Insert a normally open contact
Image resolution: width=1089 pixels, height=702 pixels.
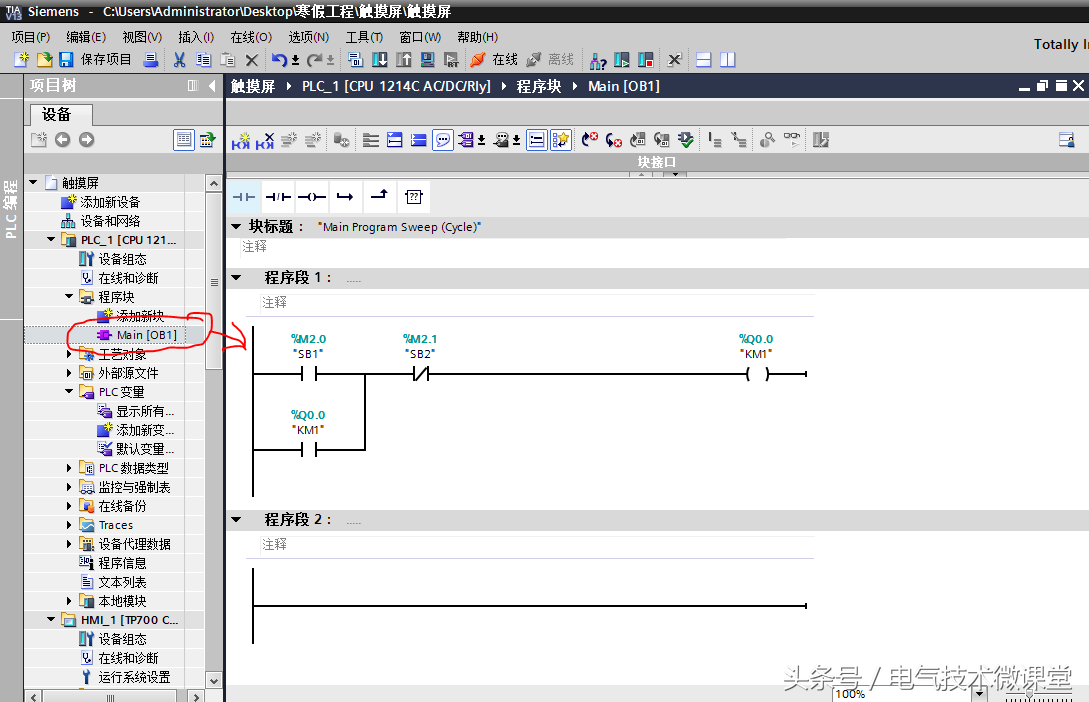coord(244,197)
